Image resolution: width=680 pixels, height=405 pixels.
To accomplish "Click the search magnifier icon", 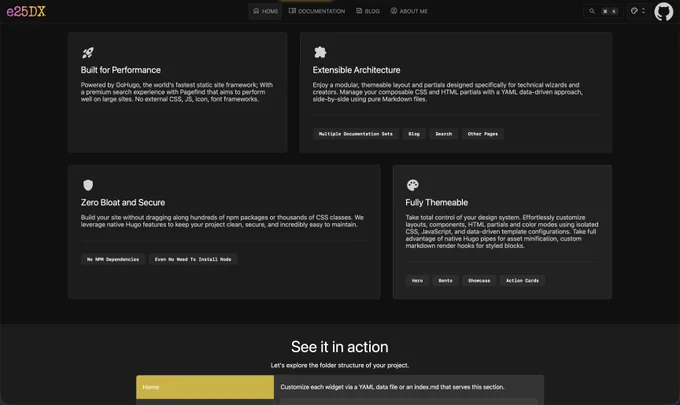I will point(592,11).
